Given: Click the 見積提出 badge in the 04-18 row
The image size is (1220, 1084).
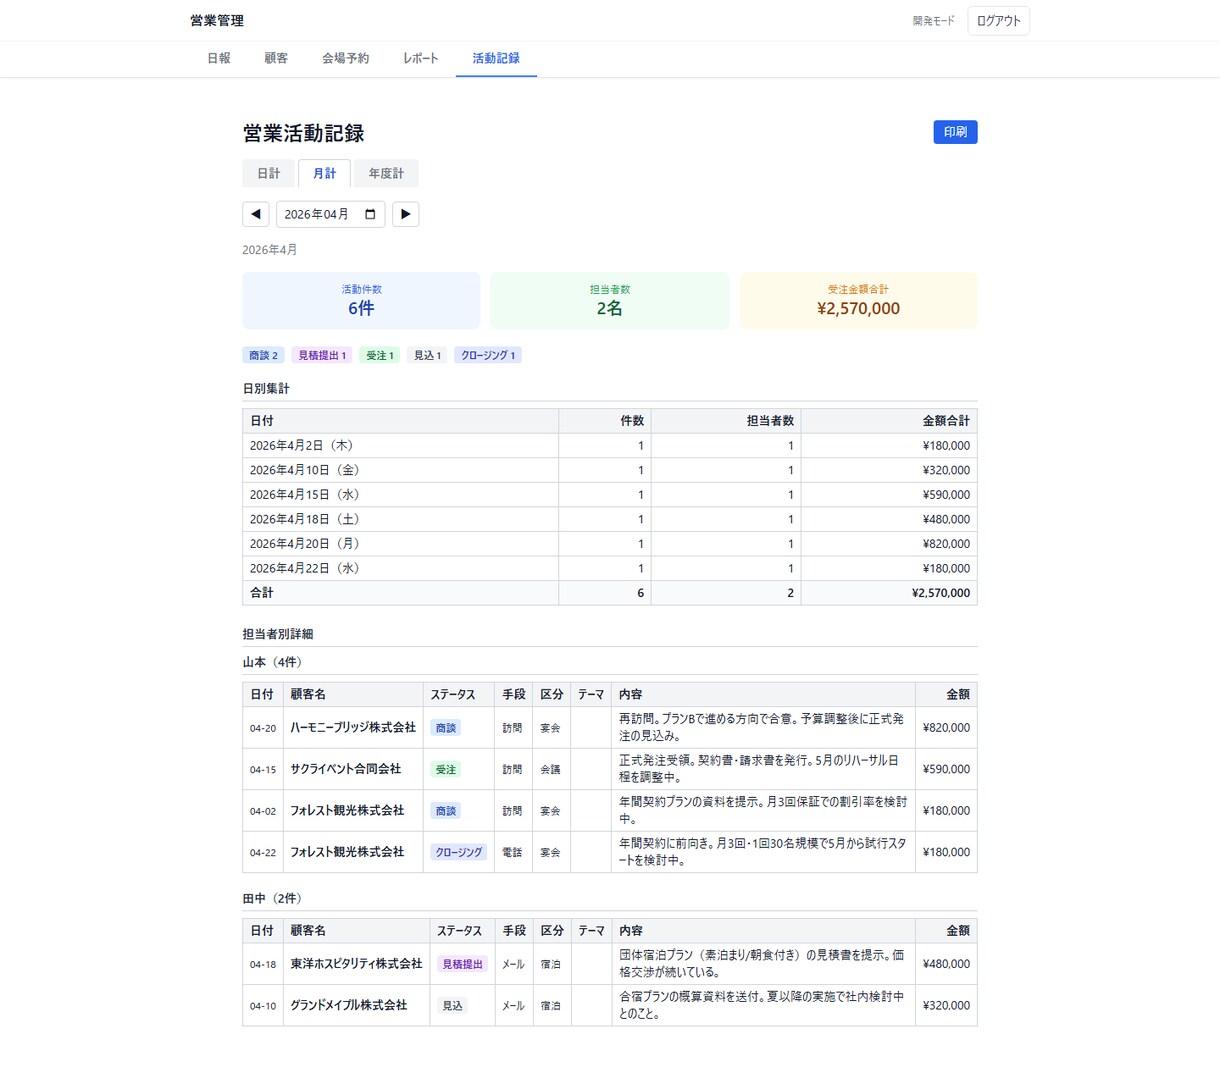Looking at the screenshot, I should coord(462,964).
